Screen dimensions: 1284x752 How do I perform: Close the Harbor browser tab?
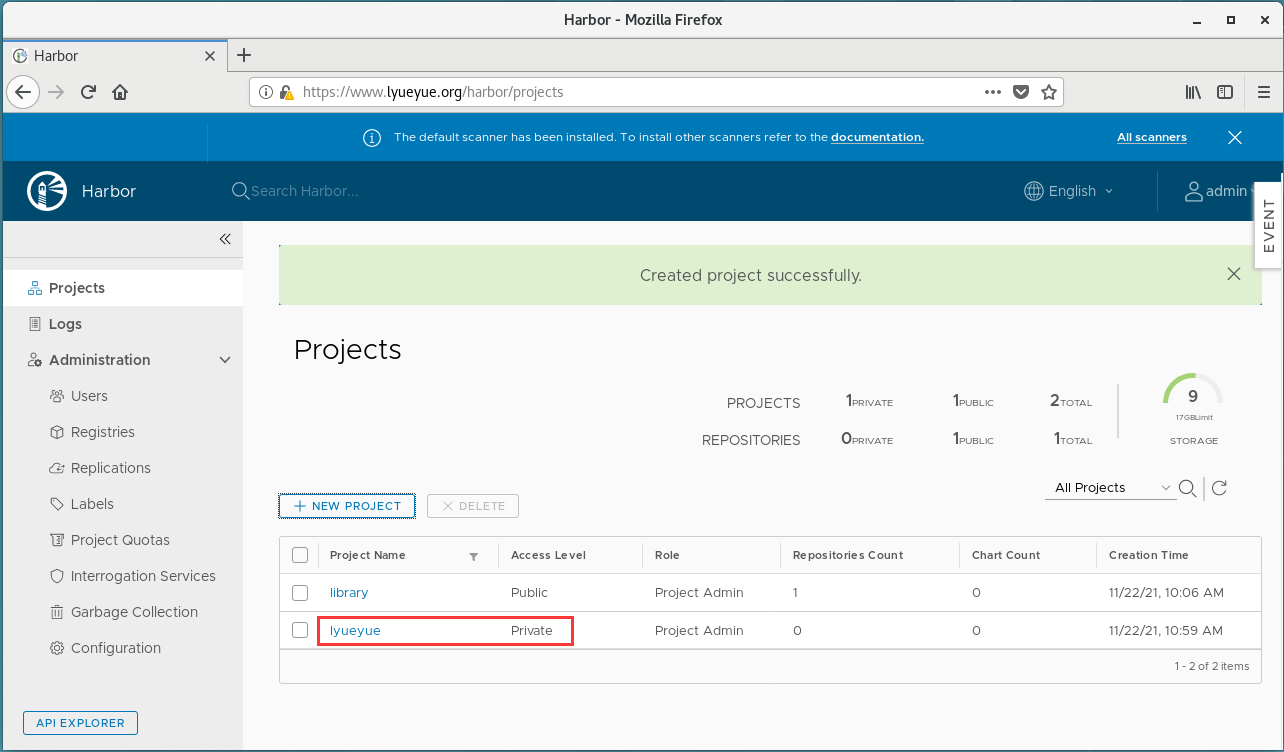[210, 56]
